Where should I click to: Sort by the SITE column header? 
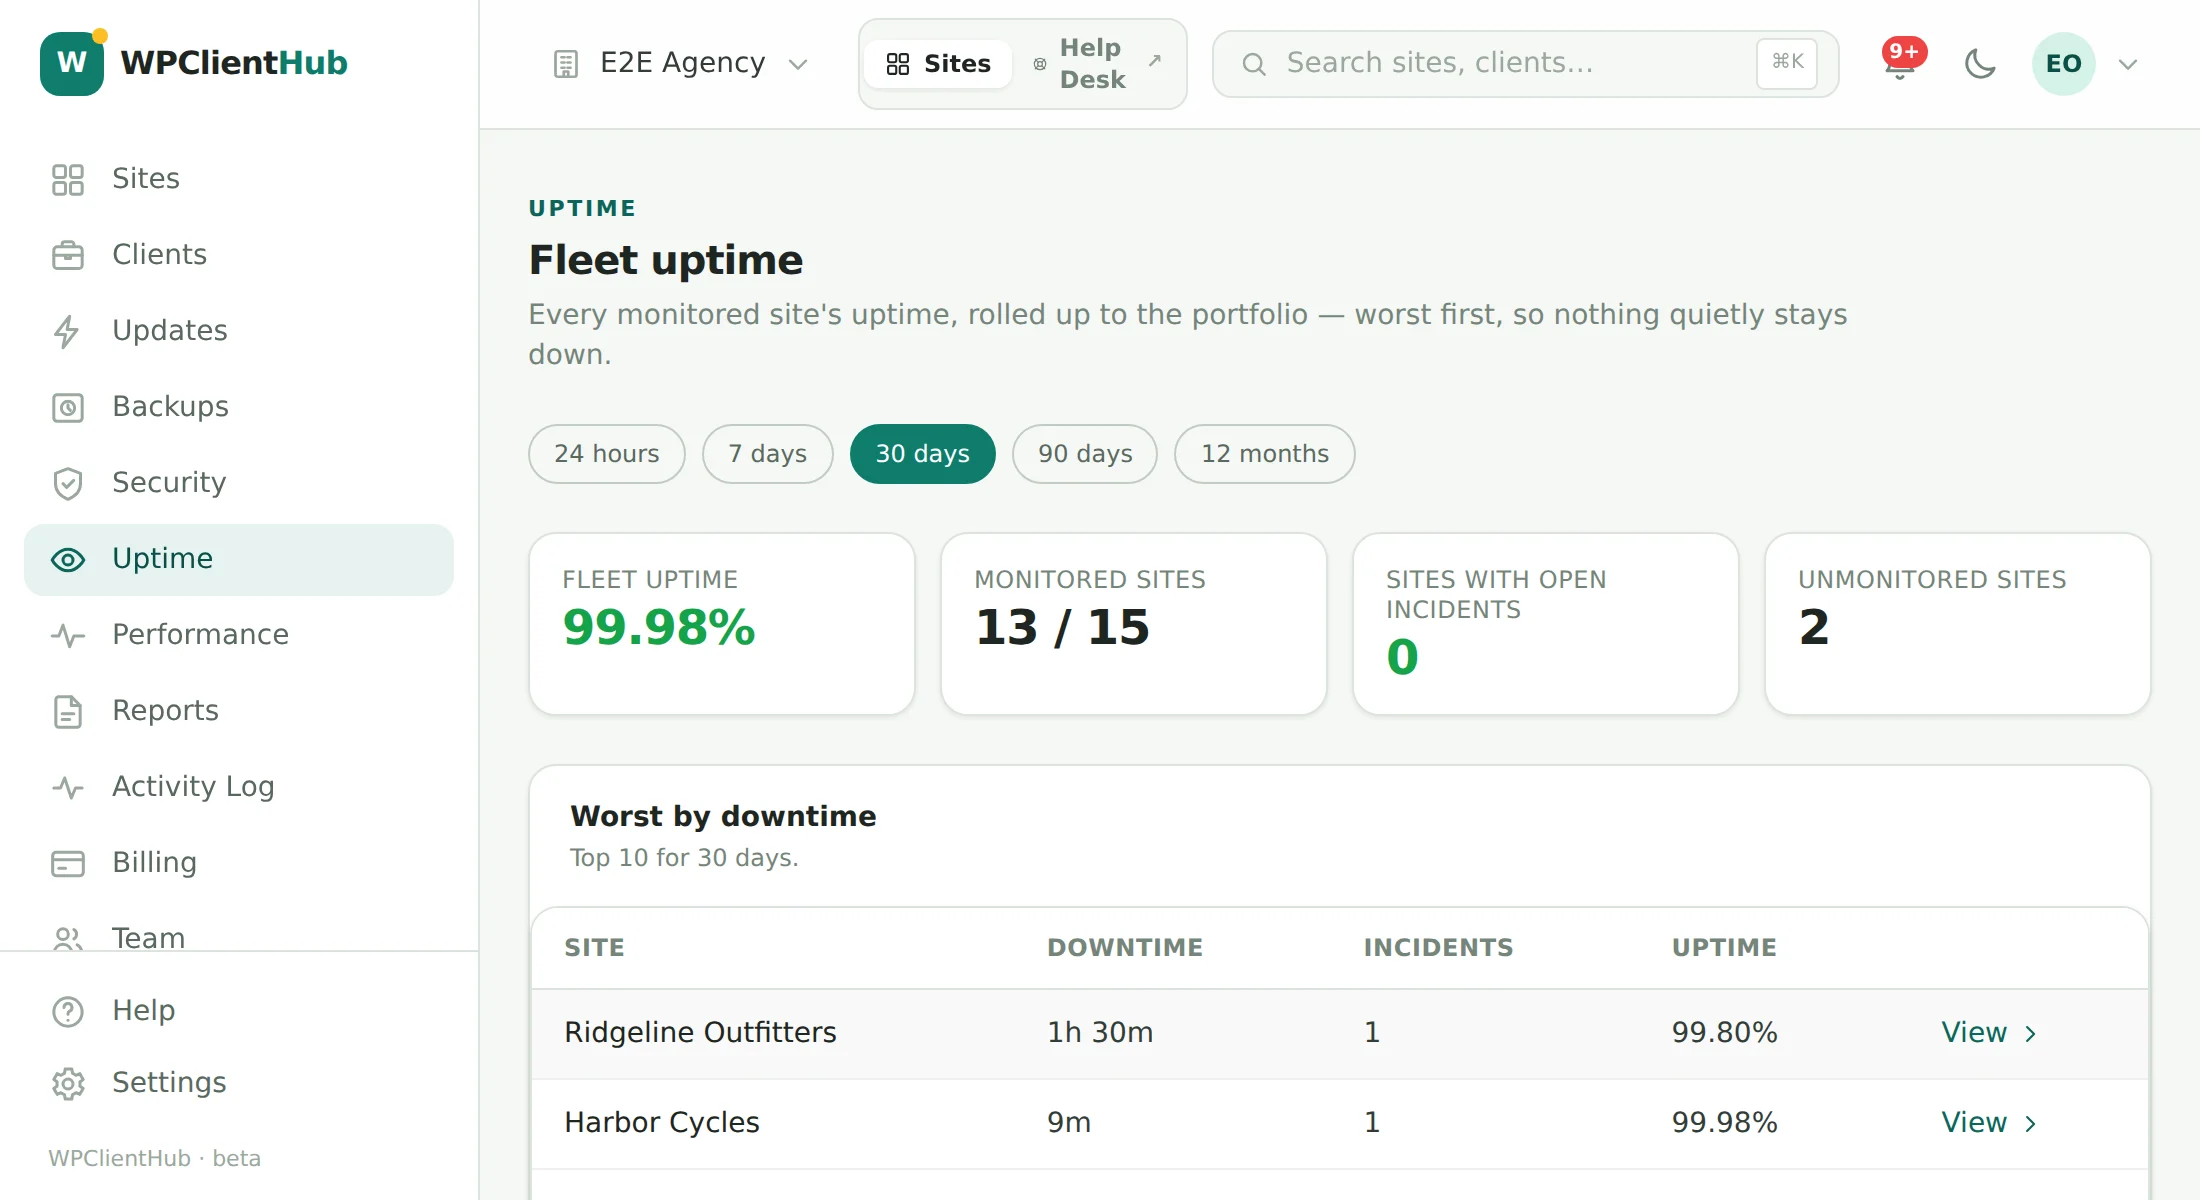(x=594, y=948)
